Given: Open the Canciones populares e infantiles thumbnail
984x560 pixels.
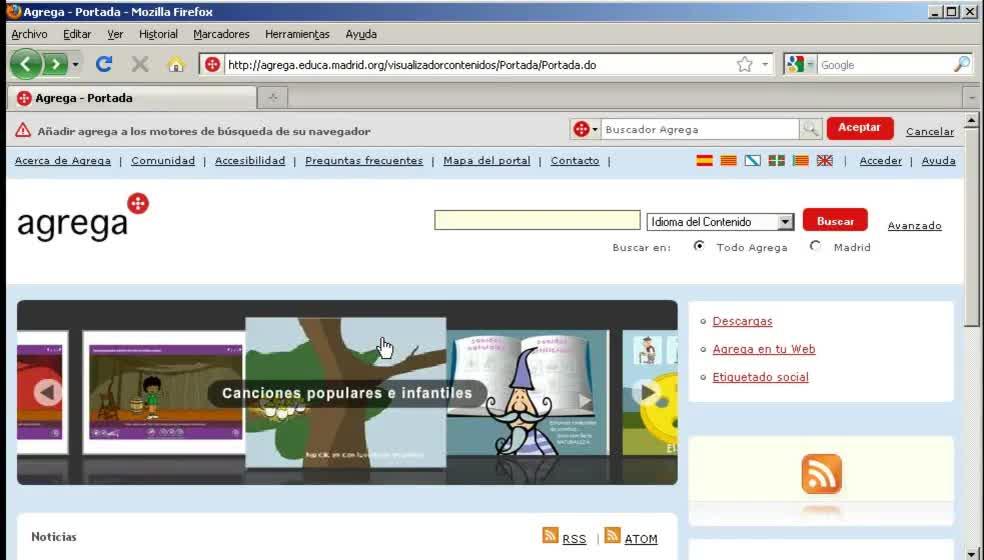Looking at the screenshot, I should click(346, 392).
